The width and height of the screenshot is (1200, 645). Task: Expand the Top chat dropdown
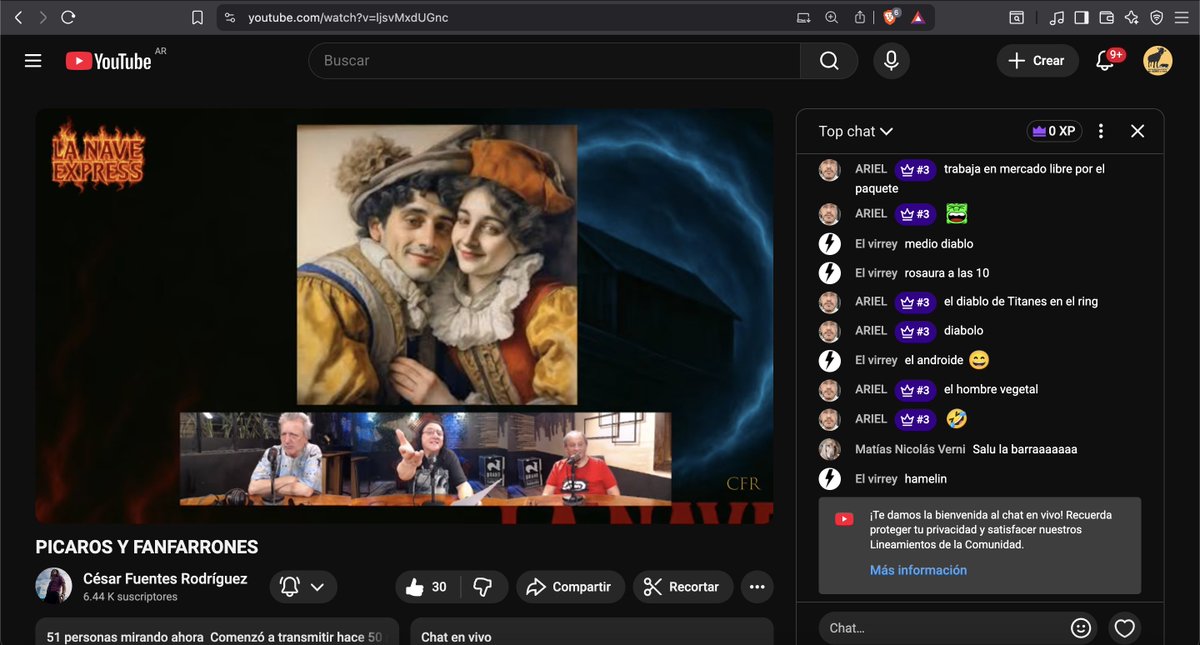point(856,131)
